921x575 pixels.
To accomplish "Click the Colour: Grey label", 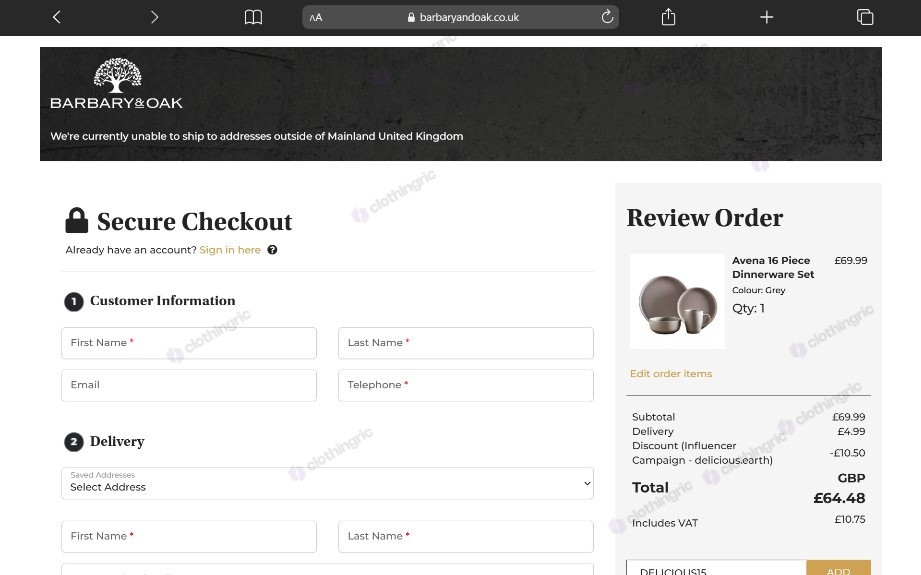I will pos(758,290).
